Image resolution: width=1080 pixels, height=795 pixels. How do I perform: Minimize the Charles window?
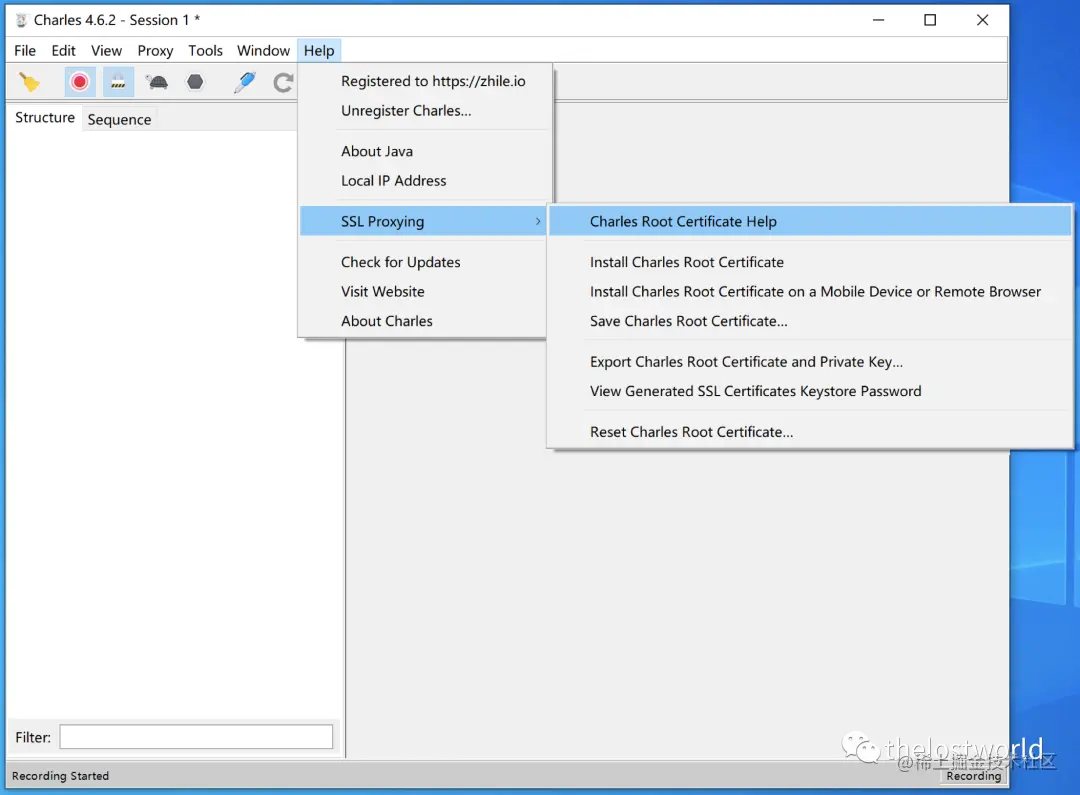coord(878,20)
